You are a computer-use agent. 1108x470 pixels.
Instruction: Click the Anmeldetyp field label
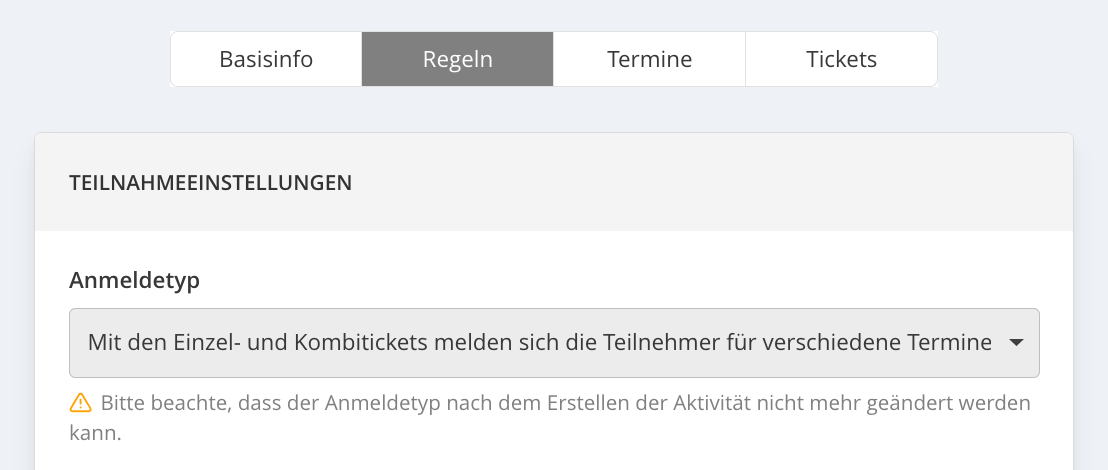(x=134, y=281)
